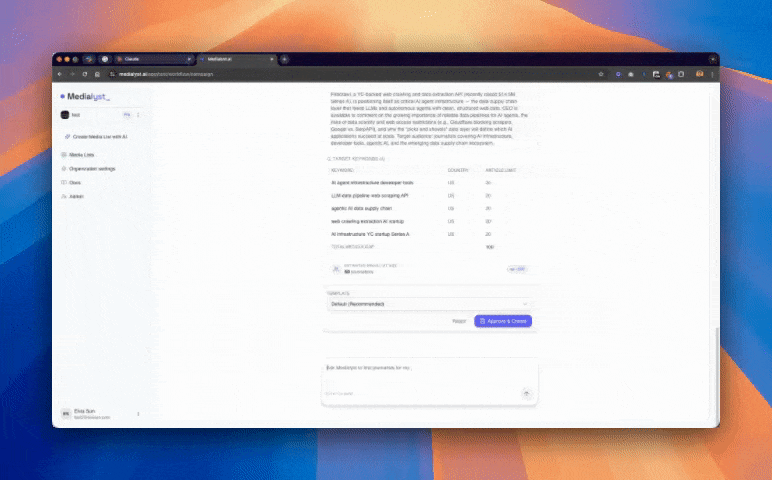Click the keyword 'LLM data pipeline web scraping API'
772x480 pixels.
click(x=370, y=195)
